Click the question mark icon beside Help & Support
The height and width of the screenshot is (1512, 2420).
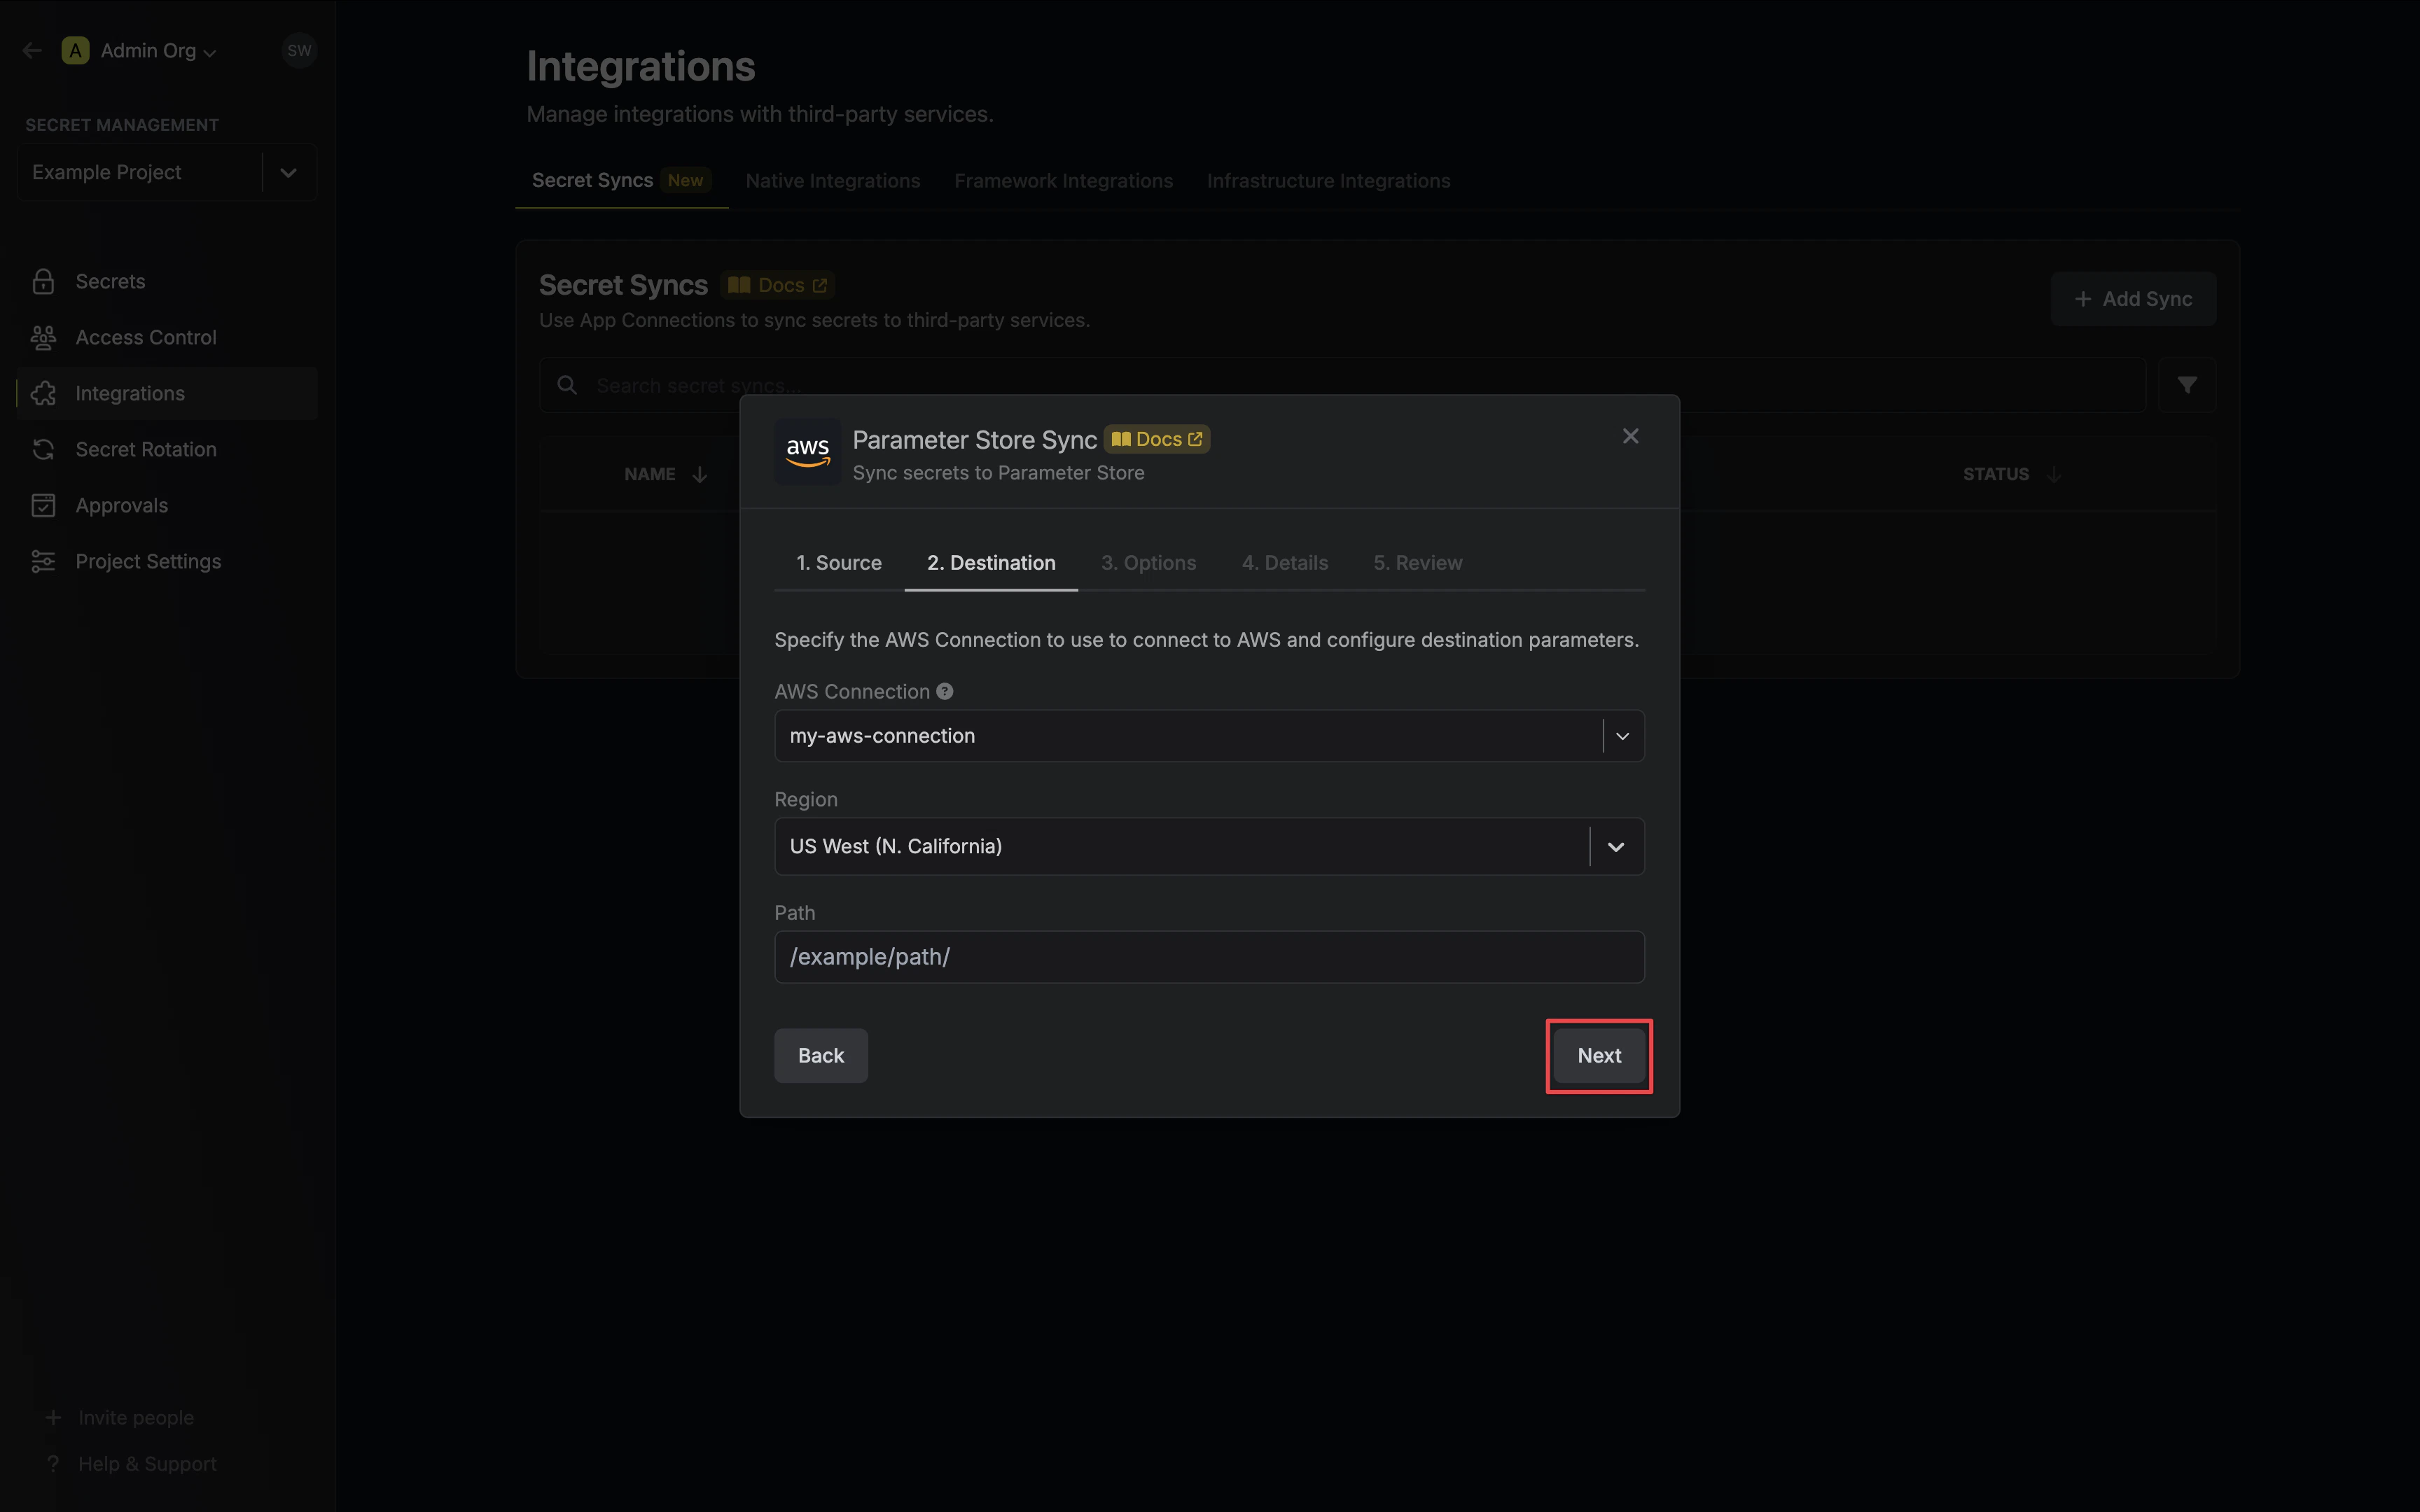click(x=53, y=1463)
